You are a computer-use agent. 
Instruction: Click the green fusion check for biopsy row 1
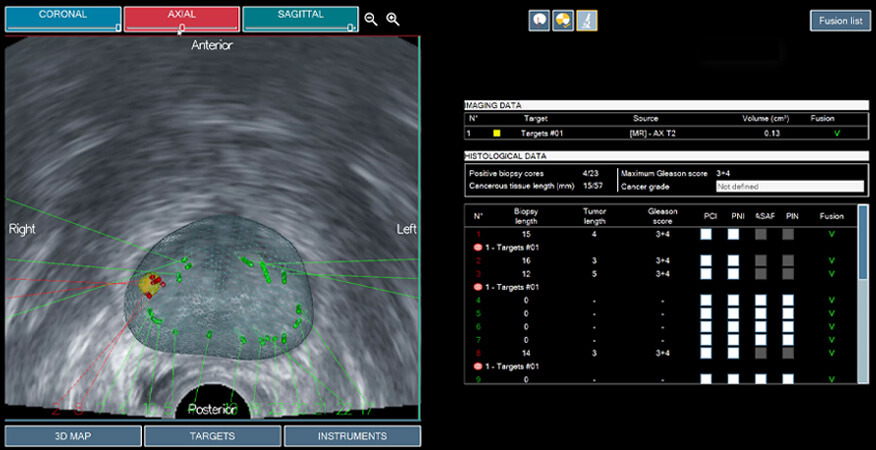[x=831, y=234]
